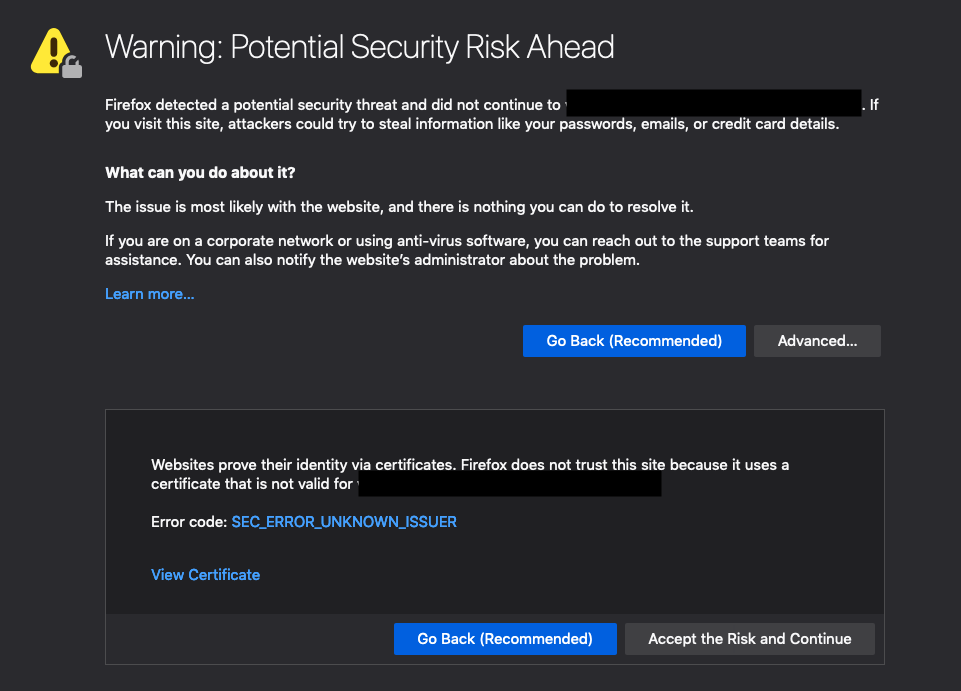Click the paragraph starting 'If you are on a corporate network'

(x=466, y=250)
